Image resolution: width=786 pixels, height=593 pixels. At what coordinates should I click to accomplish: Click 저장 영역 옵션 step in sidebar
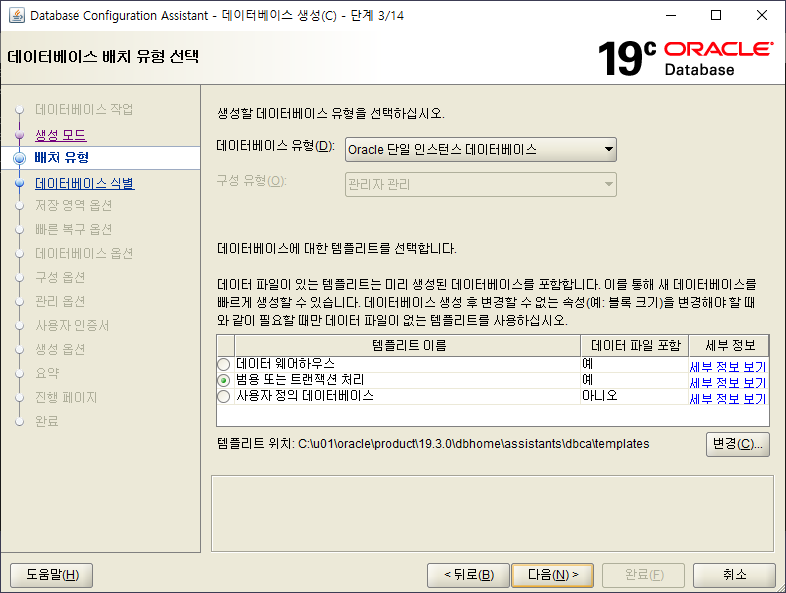[x=74, y=206]
